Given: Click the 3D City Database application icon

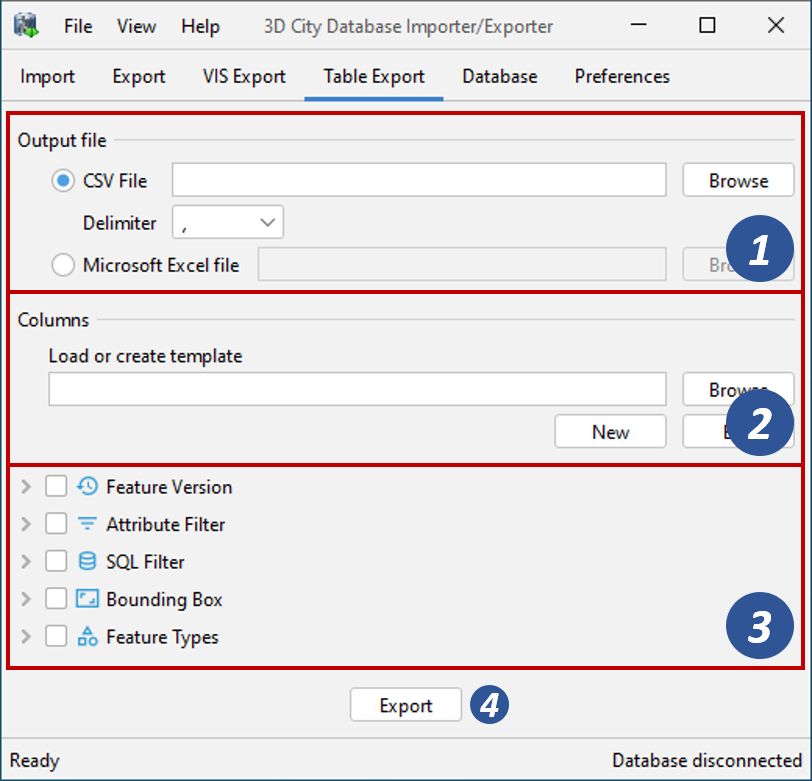Looking at the screenshot, I should (26, 25).
